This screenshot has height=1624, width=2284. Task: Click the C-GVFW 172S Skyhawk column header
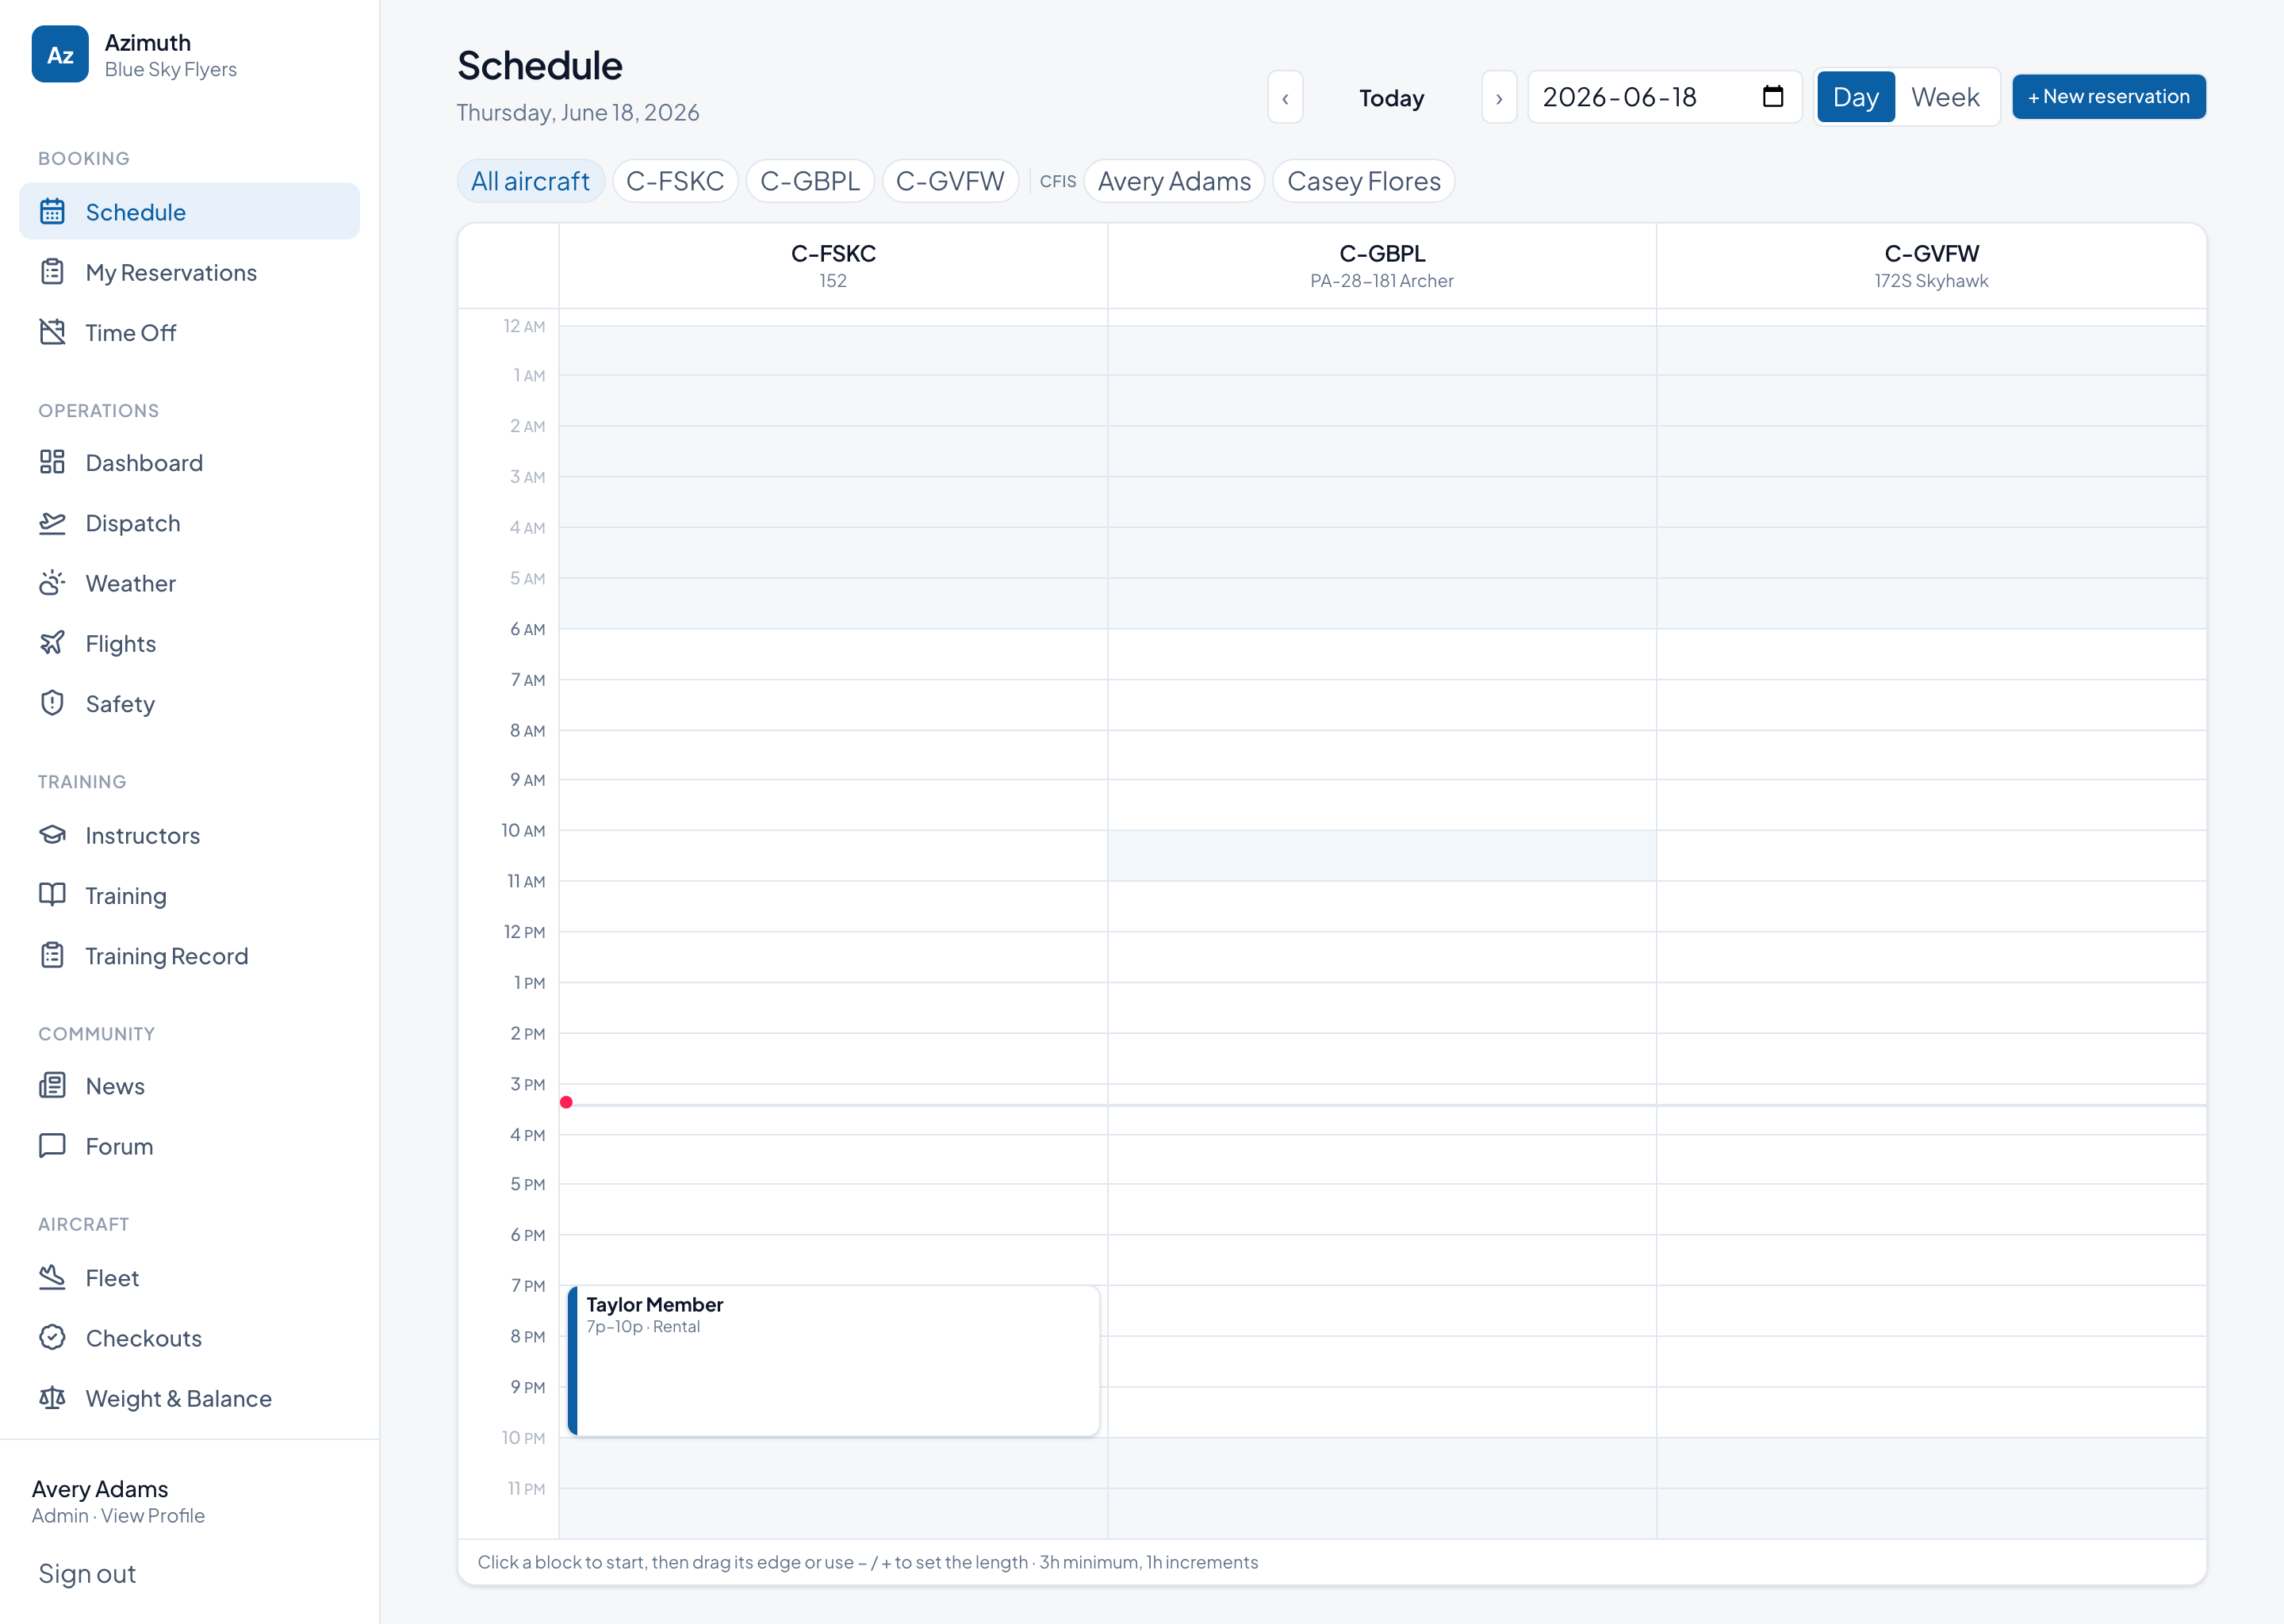click(x=1930, y=266)
